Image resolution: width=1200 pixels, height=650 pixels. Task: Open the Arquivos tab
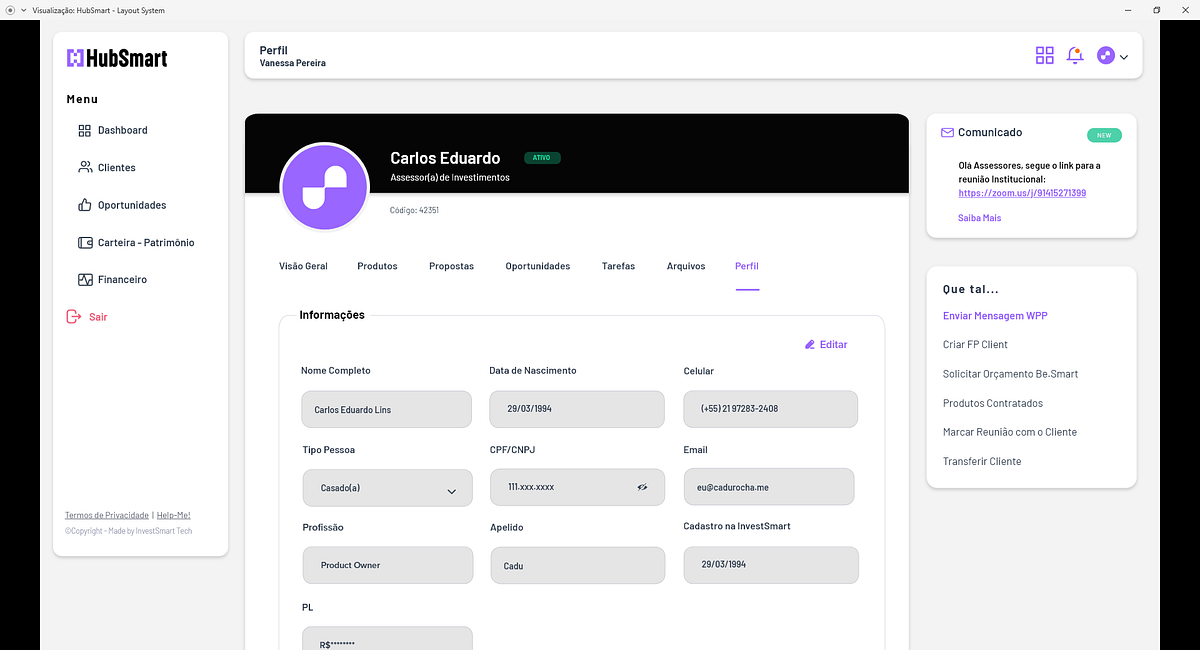tap(686, 266)
